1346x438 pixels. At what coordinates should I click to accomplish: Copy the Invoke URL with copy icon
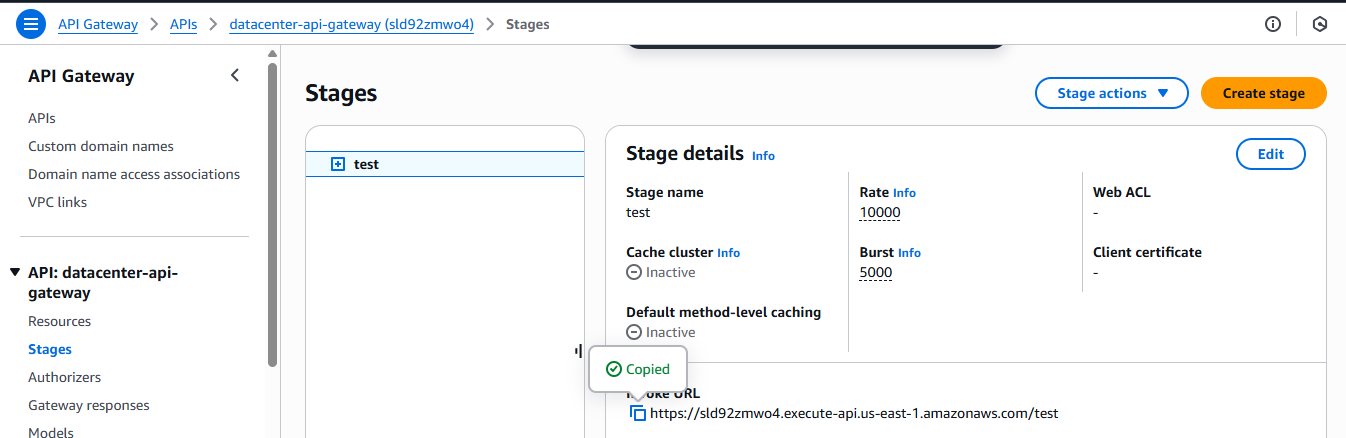[637, 413]
